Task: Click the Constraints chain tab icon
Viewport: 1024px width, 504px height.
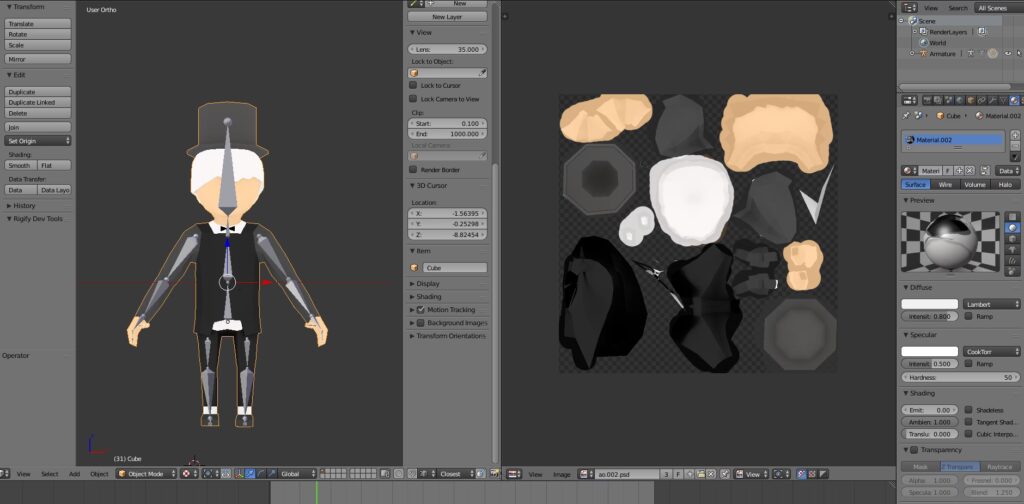Action: coord(981,101)
